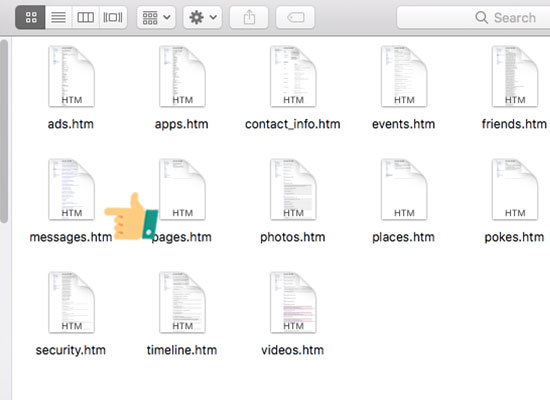Select the apps.htm file icon
This screenshot has width=550, height=400.
(x=182, y=76)
